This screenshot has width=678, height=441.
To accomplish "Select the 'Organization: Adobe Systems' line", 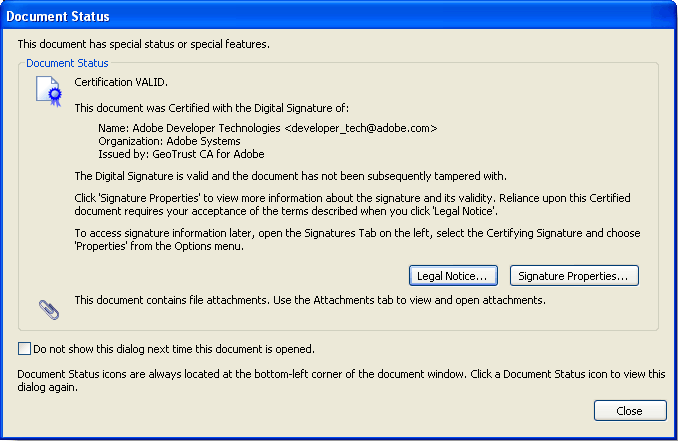I will (x=169, y=142).
